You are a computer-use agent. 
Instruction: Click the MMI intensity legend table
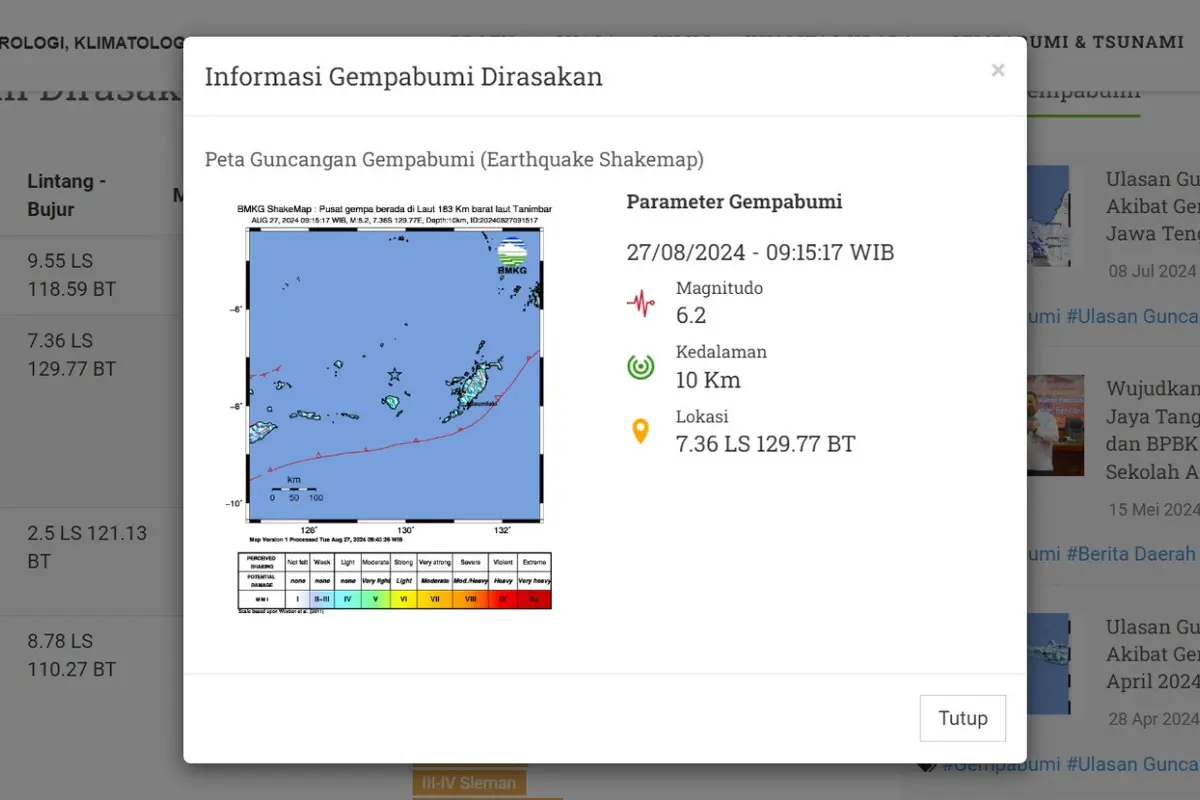pyautogui.click(x=394, y=581)
